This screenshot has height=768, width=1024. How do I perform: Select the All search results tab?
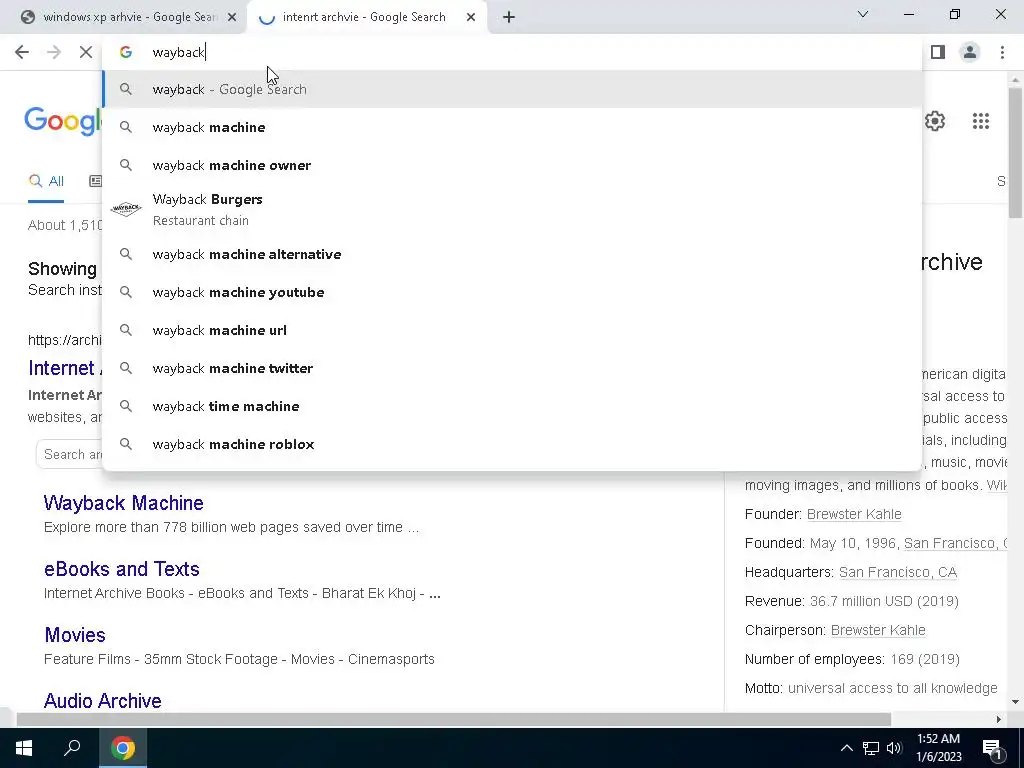tap(46, 181)
